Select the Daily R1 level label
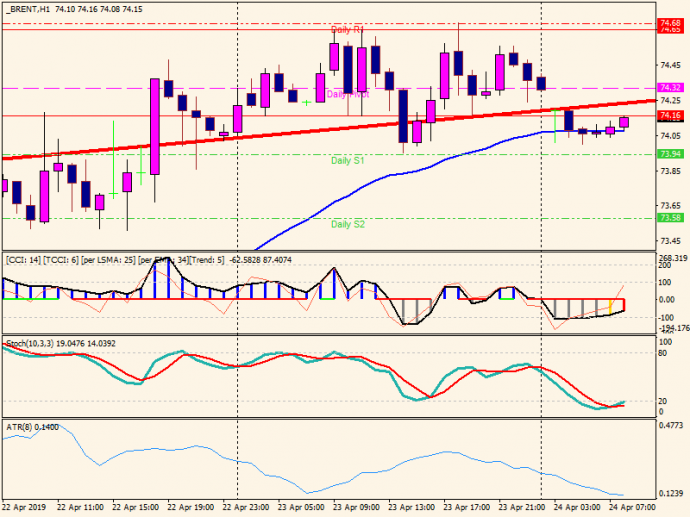Viewport: 690px width, 517px height. pyautogui.click(x=347, y=30)
